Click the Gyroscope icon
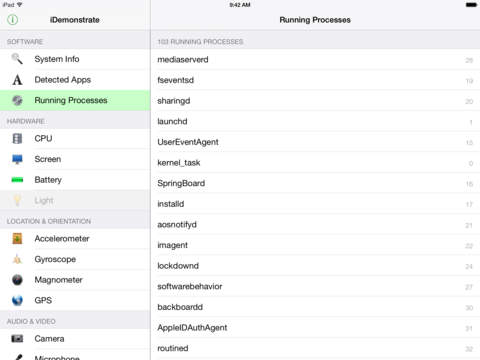 tap(17, 259)
